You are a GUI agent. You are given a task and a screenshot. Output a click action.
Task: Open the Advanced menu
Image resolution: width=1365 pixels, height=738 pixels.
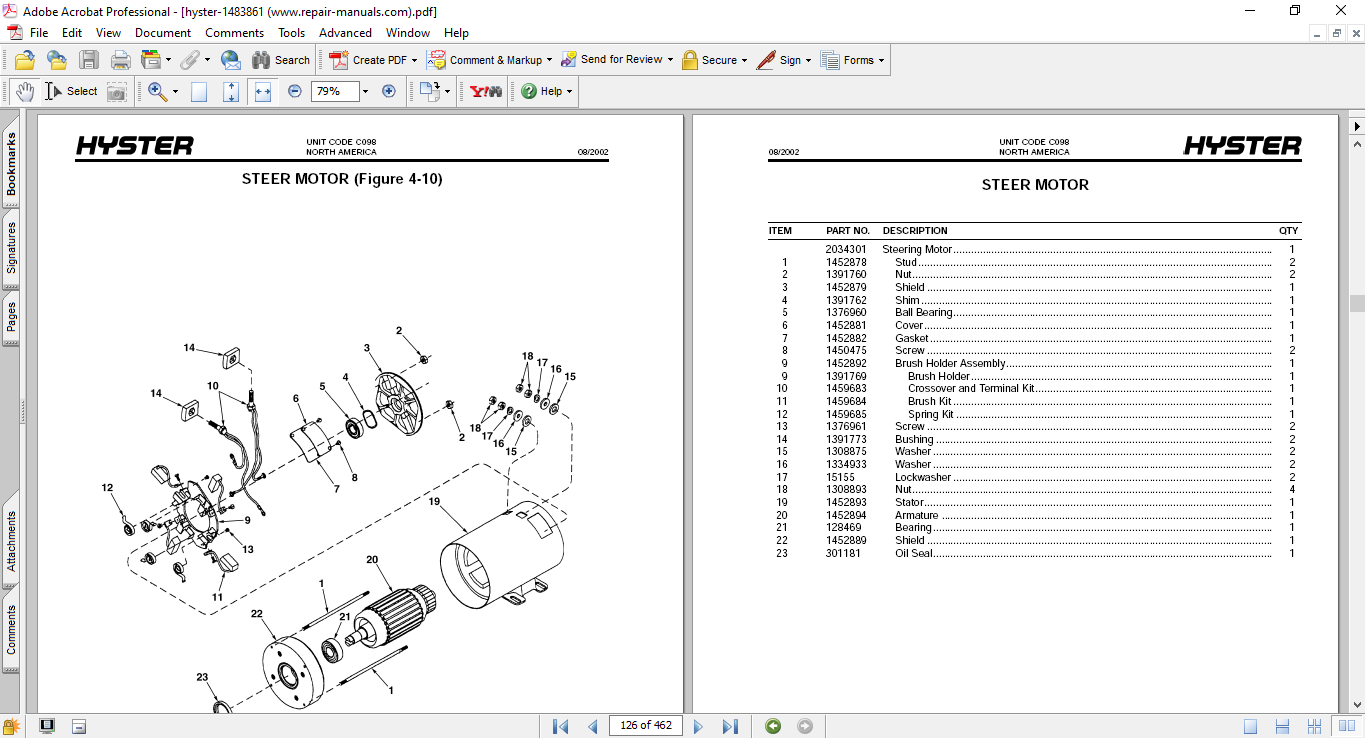[345, 33]
